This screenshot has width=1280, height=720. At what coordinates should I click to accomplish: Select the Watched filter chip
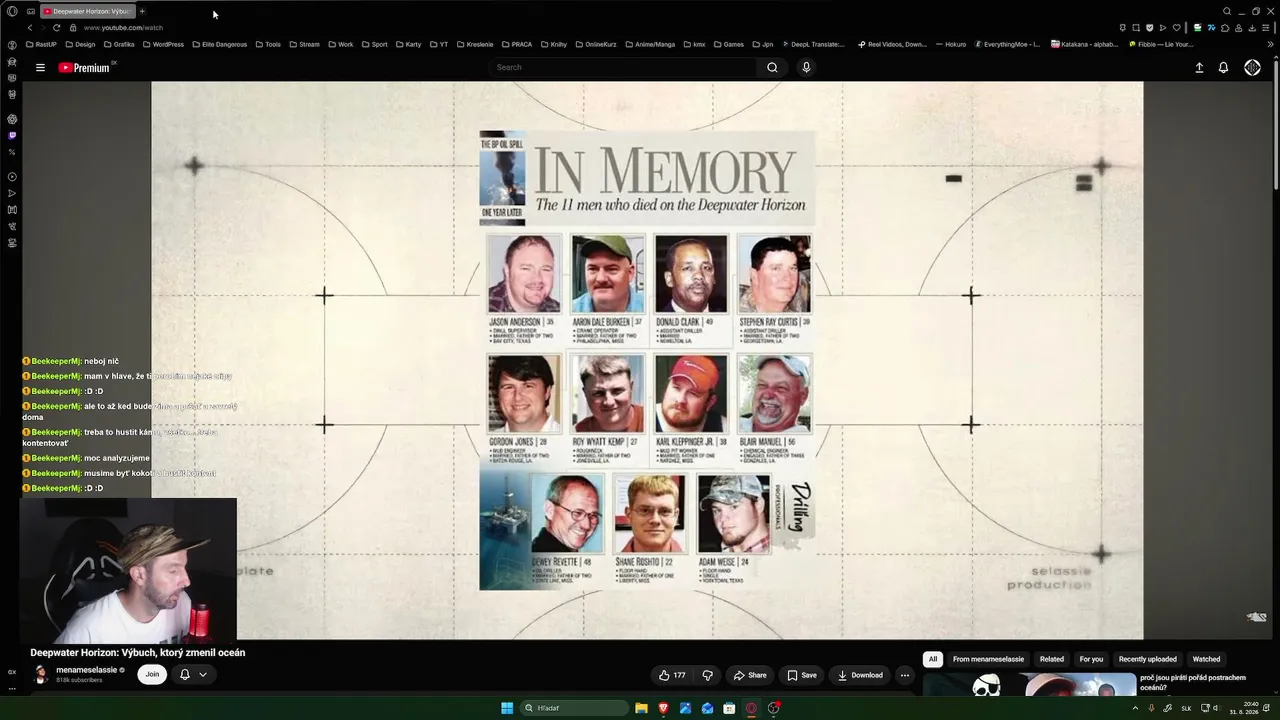coord(1206,659)
